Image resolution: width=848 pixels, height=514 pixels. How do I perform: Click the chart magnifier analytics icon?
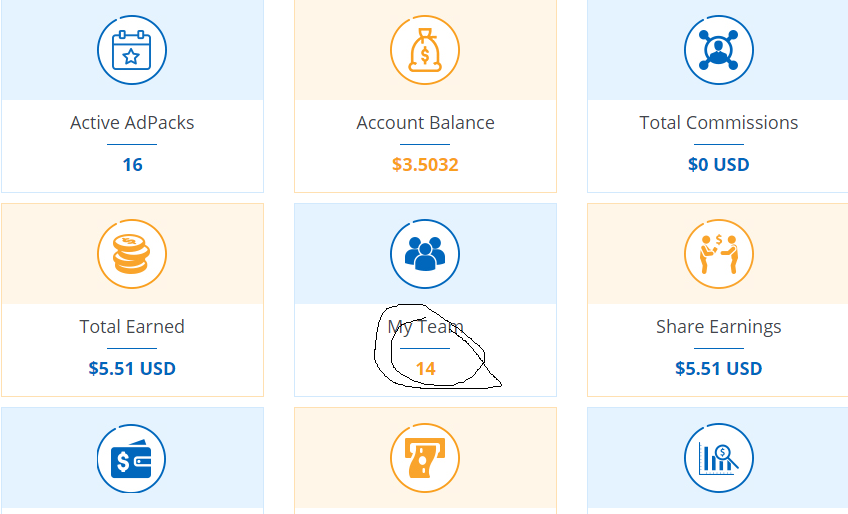coord(718,459)
